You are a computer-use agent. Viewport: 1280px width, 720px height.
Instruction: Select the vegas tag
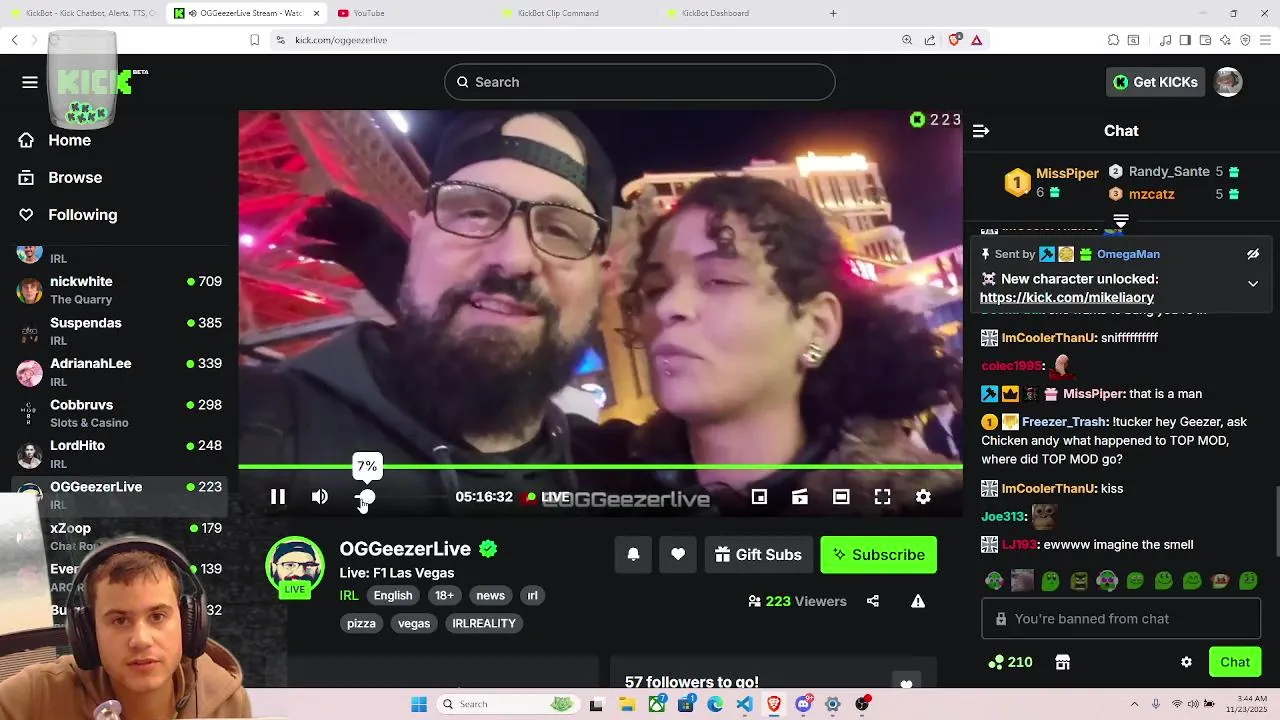pyautogui.click(x=414, y=623)
